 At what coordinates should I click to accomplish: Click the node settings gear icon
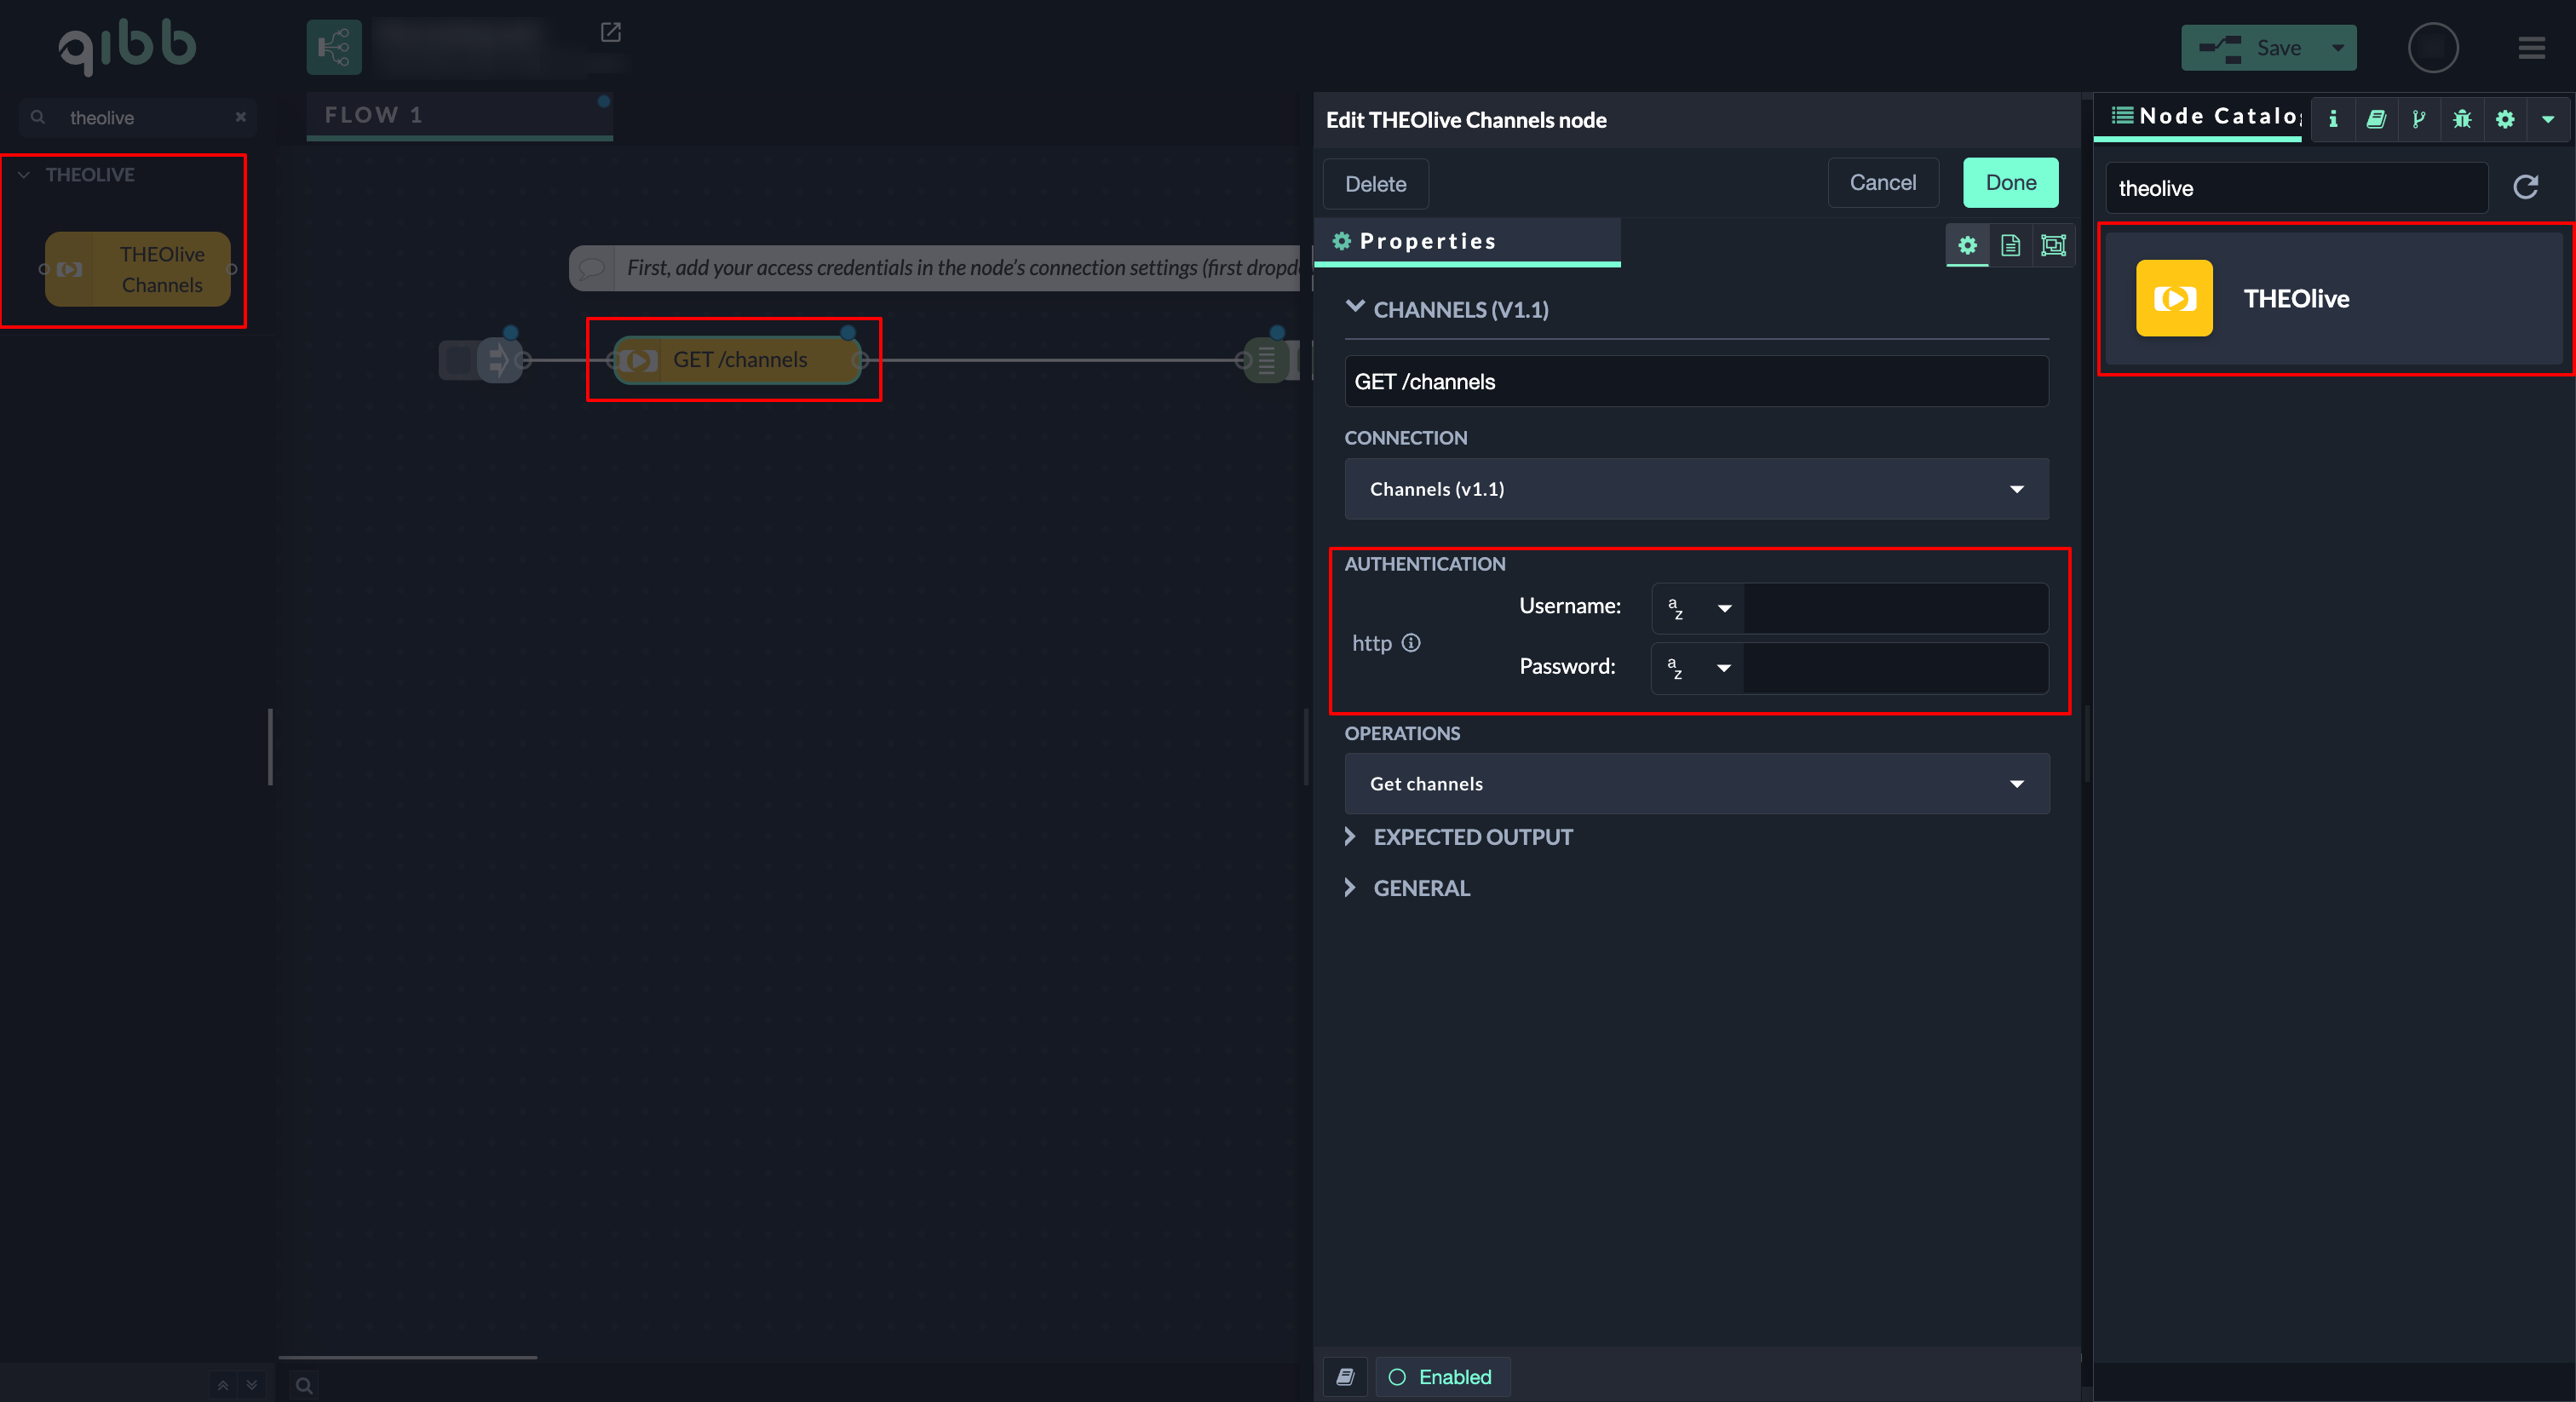coord(1966,245)
